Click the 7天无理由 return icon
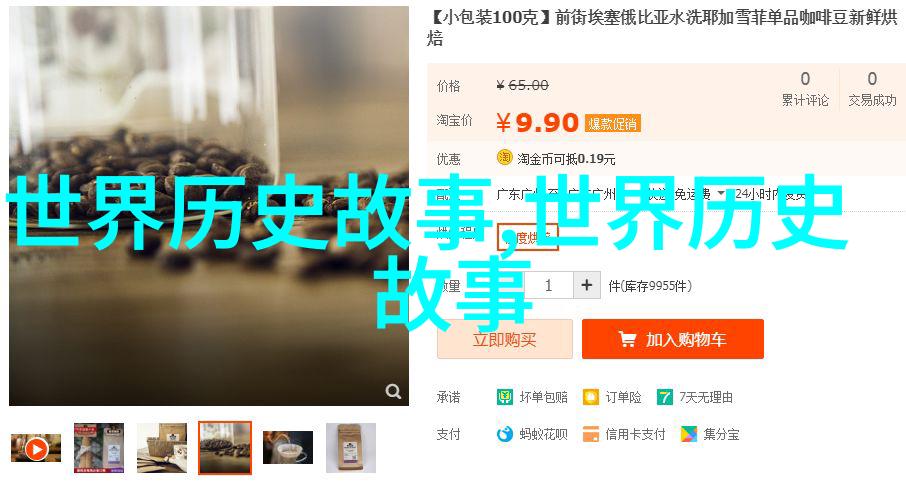This screenshot has width=906, height=486. pos(664,397)
